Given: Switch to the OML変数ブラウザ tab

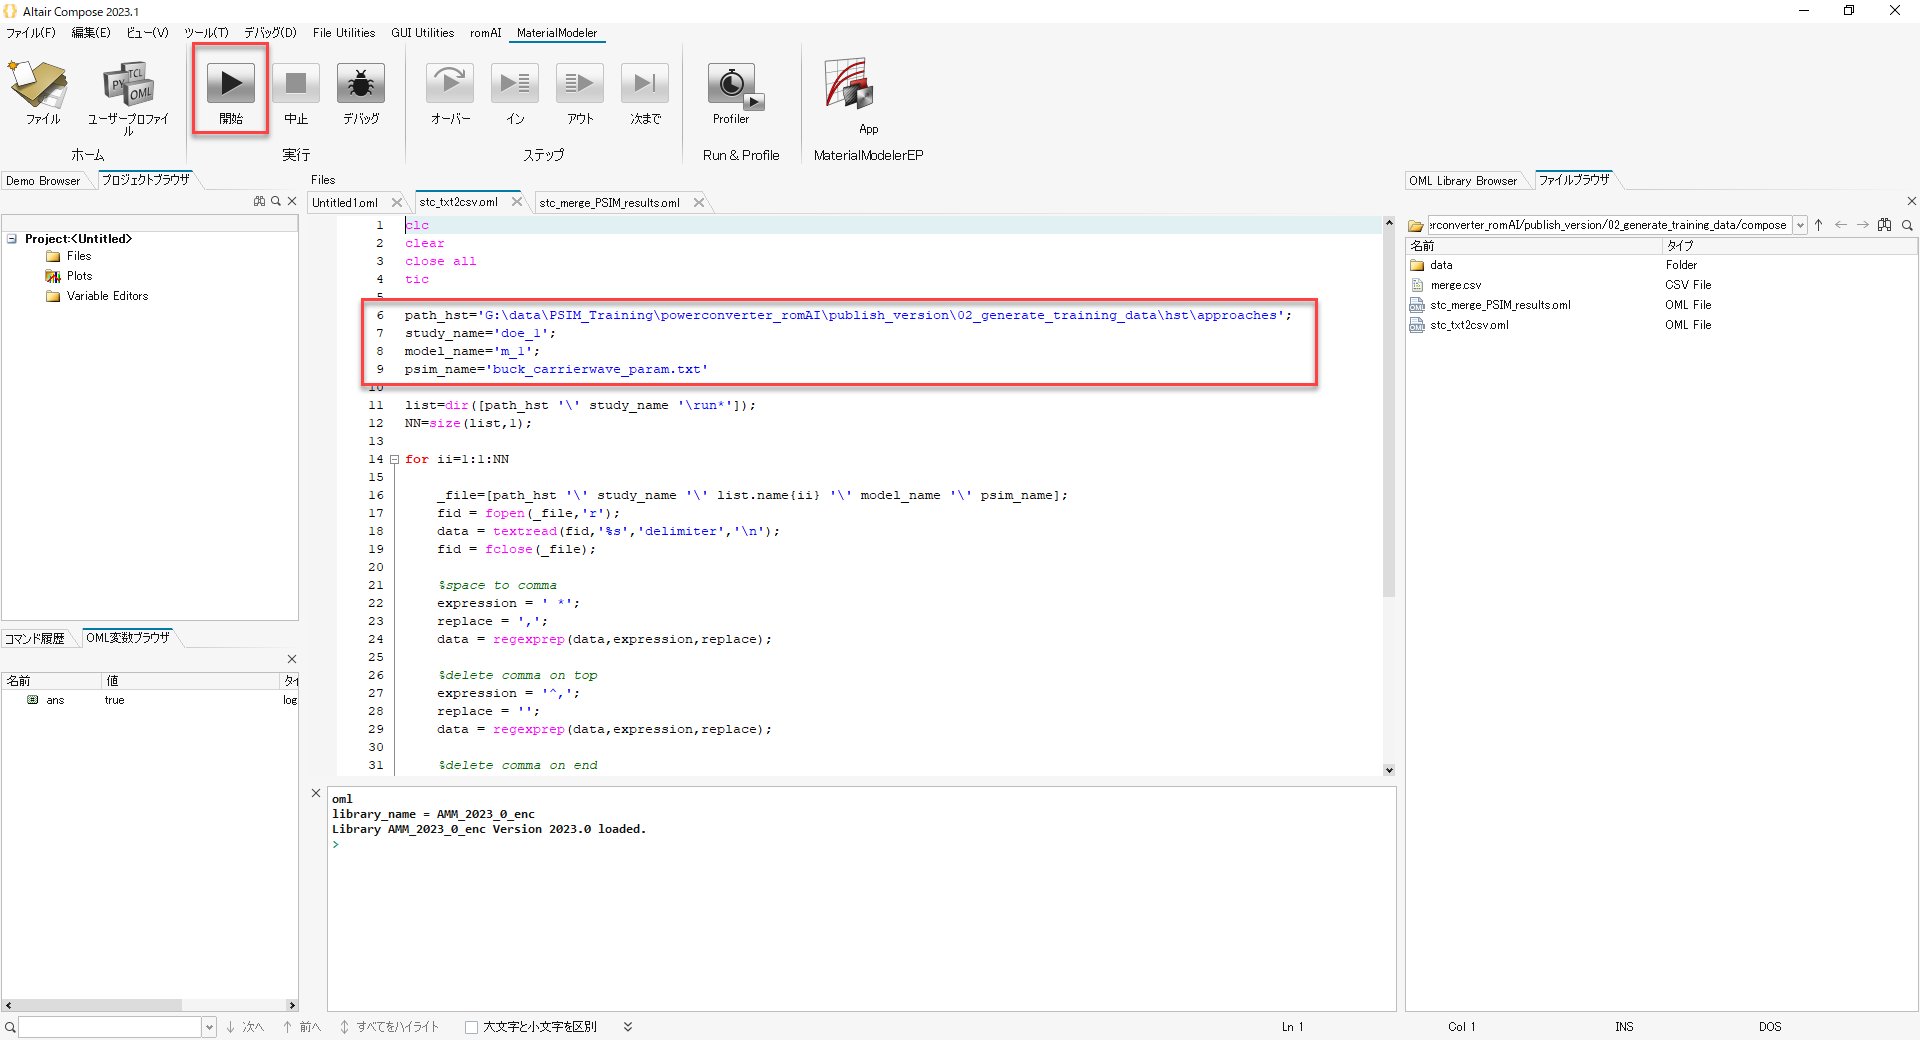Looking at the screenshot, I should tap(128, 637).
